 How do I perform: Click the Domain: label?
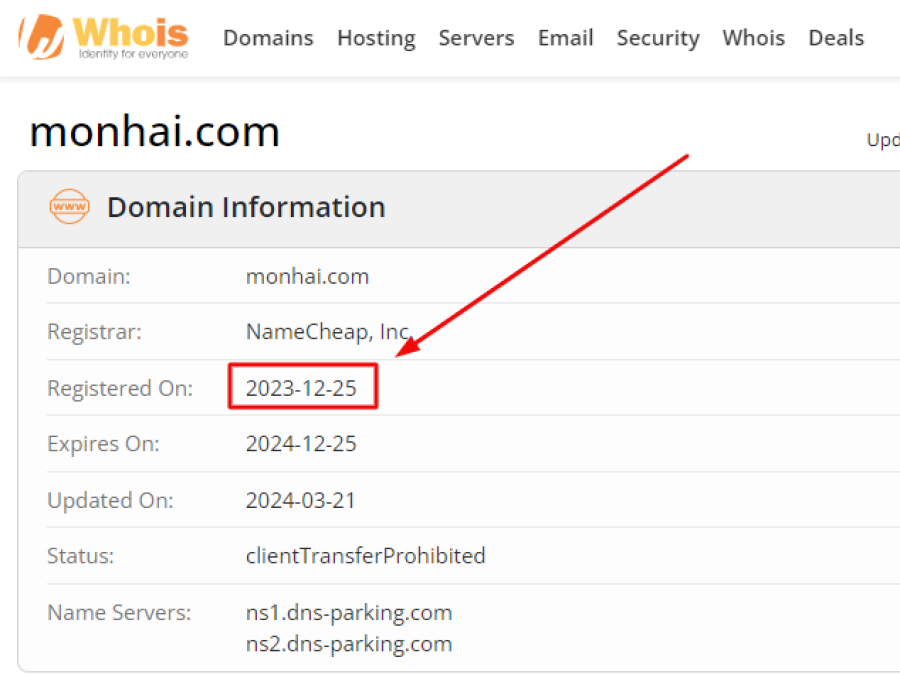click(89, 277)
